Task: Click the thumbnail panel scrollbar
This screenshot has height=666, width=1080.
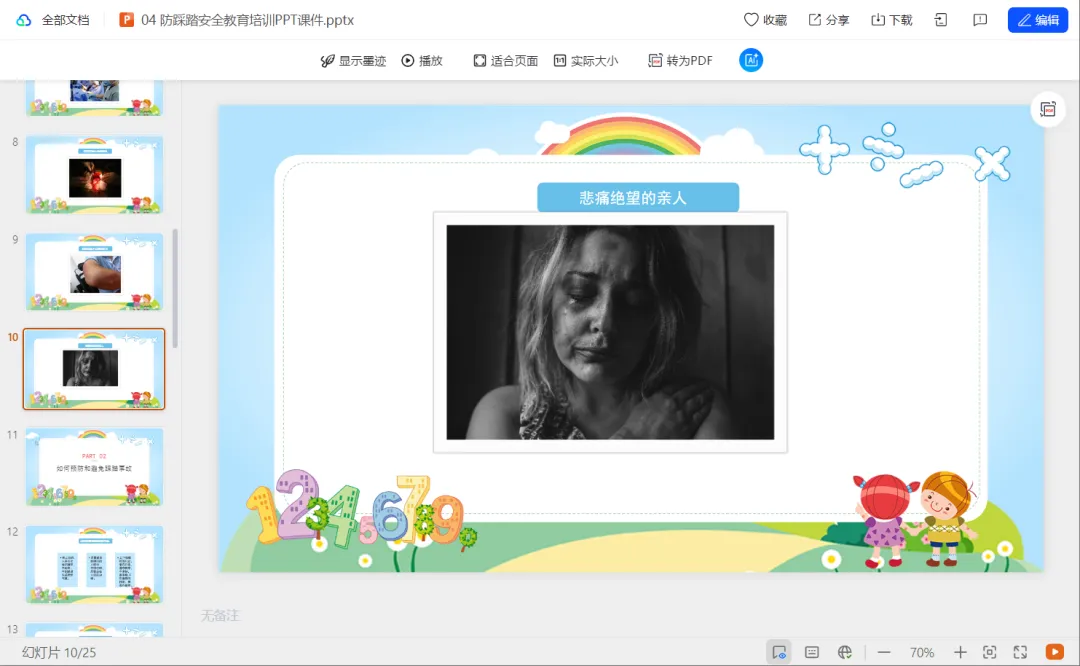Action: tap(176, 288)
